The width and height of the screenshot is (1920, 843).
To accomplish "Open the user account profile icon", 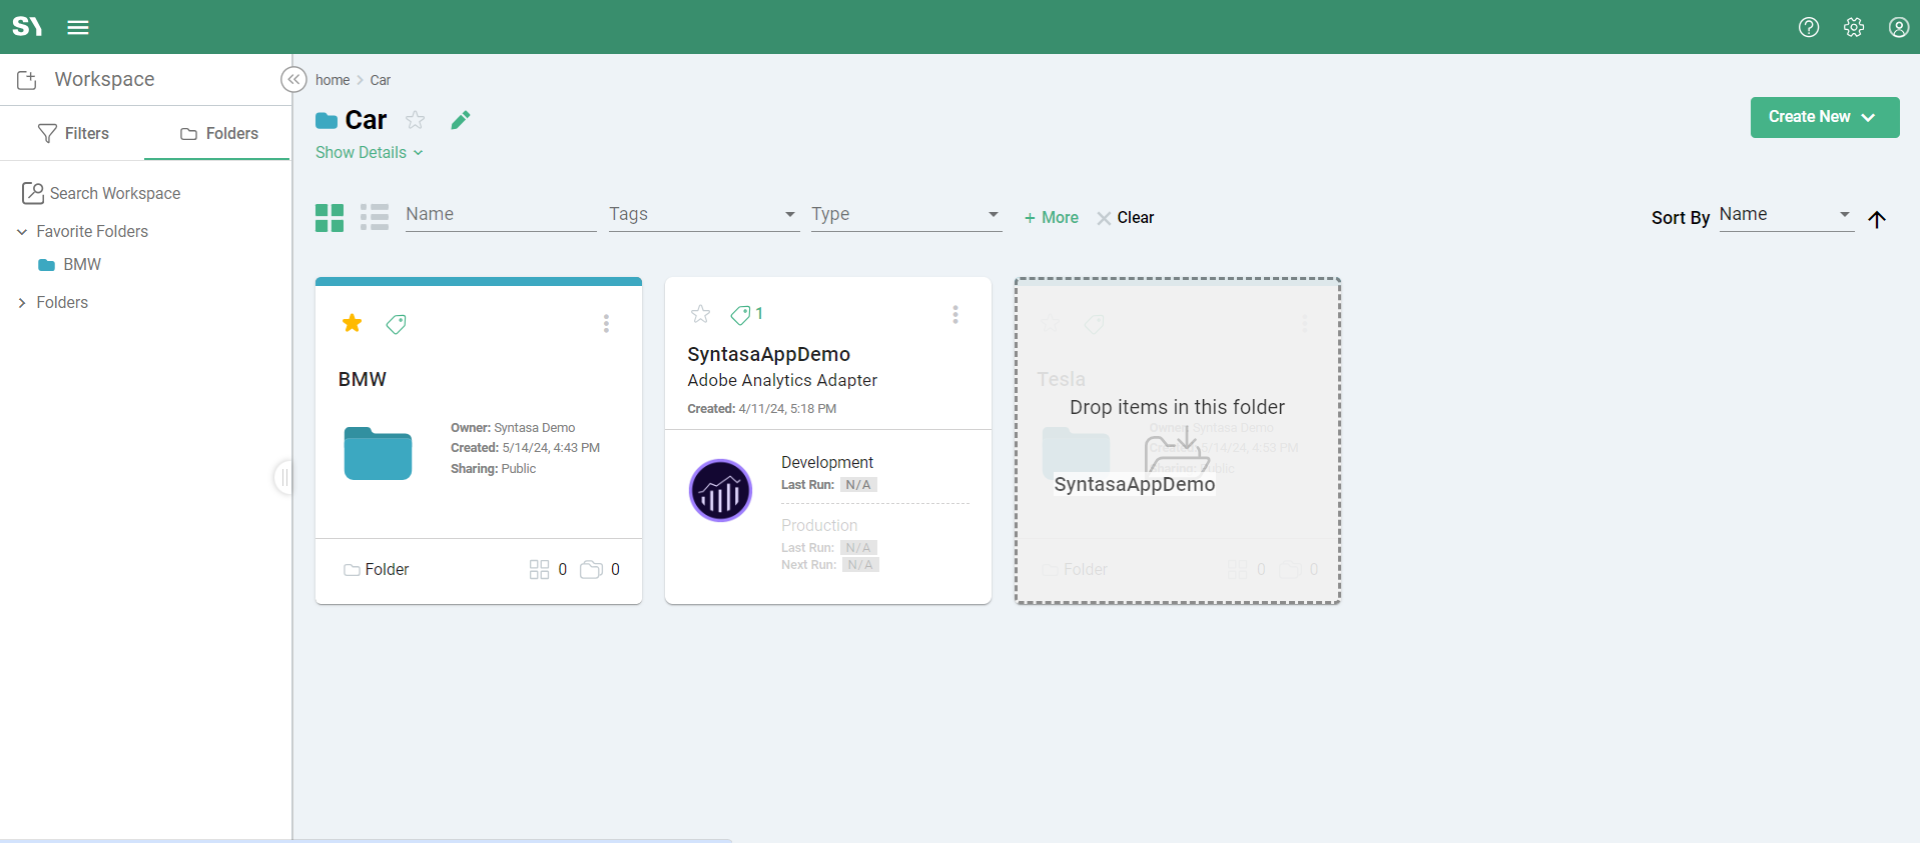I will [x=1898, y=27].
